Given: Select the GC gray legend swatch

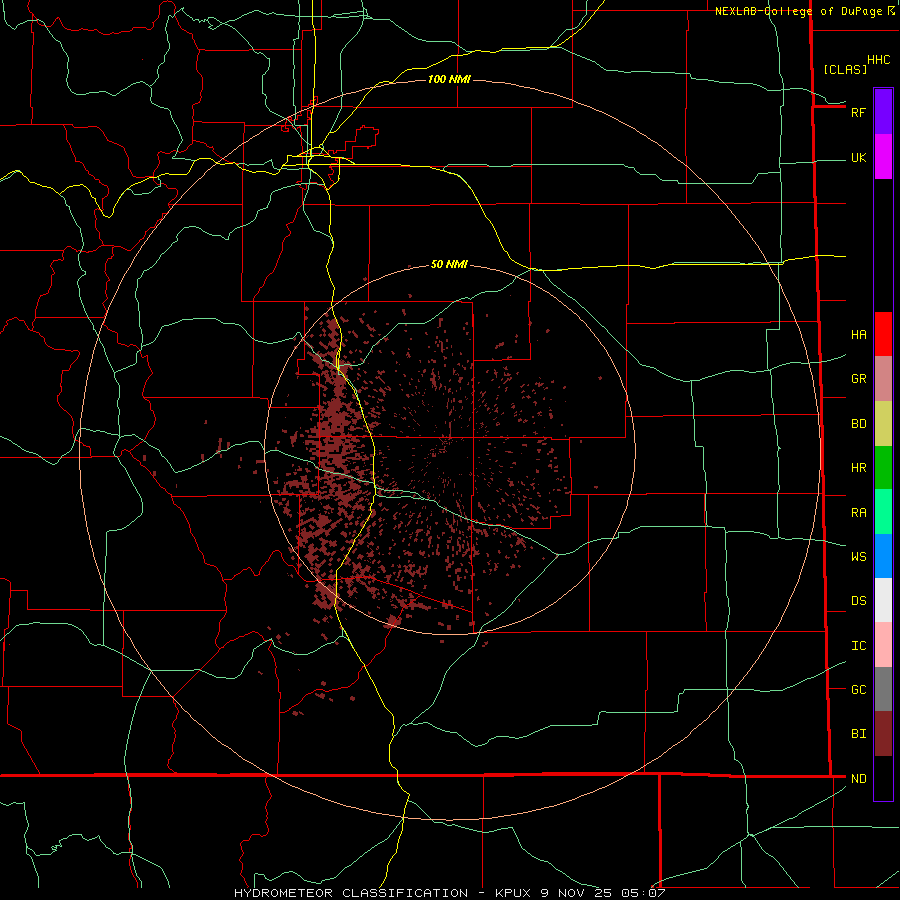Looking at the screenshot, I should click(x=883, y=689).
